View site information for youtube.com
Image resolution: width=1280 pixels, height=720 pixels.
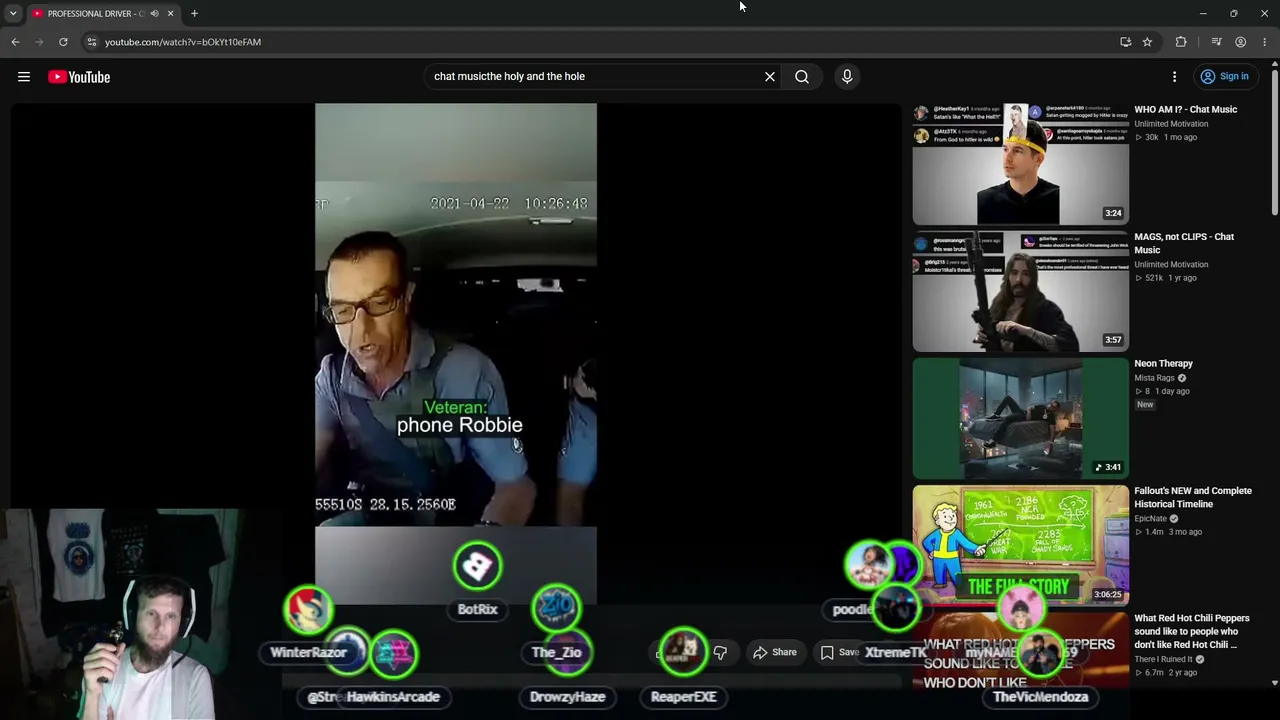pyautogui.click(x=91, y=42)
